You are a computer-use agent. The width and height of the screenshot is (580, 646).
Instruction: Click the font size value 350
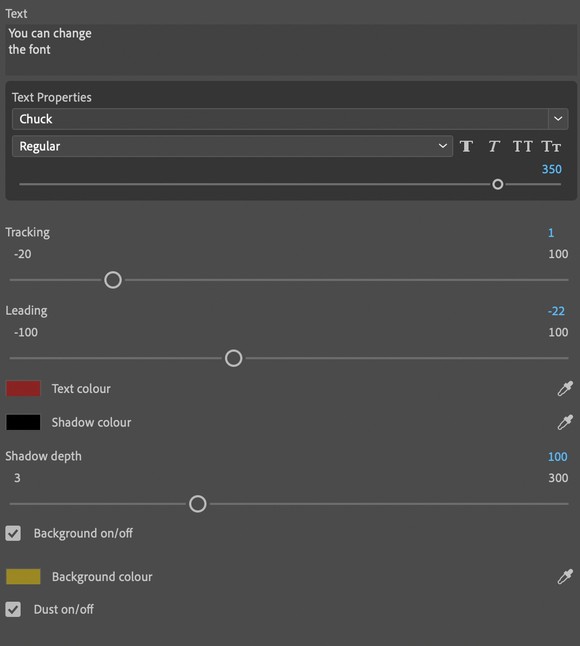(552, 169)
